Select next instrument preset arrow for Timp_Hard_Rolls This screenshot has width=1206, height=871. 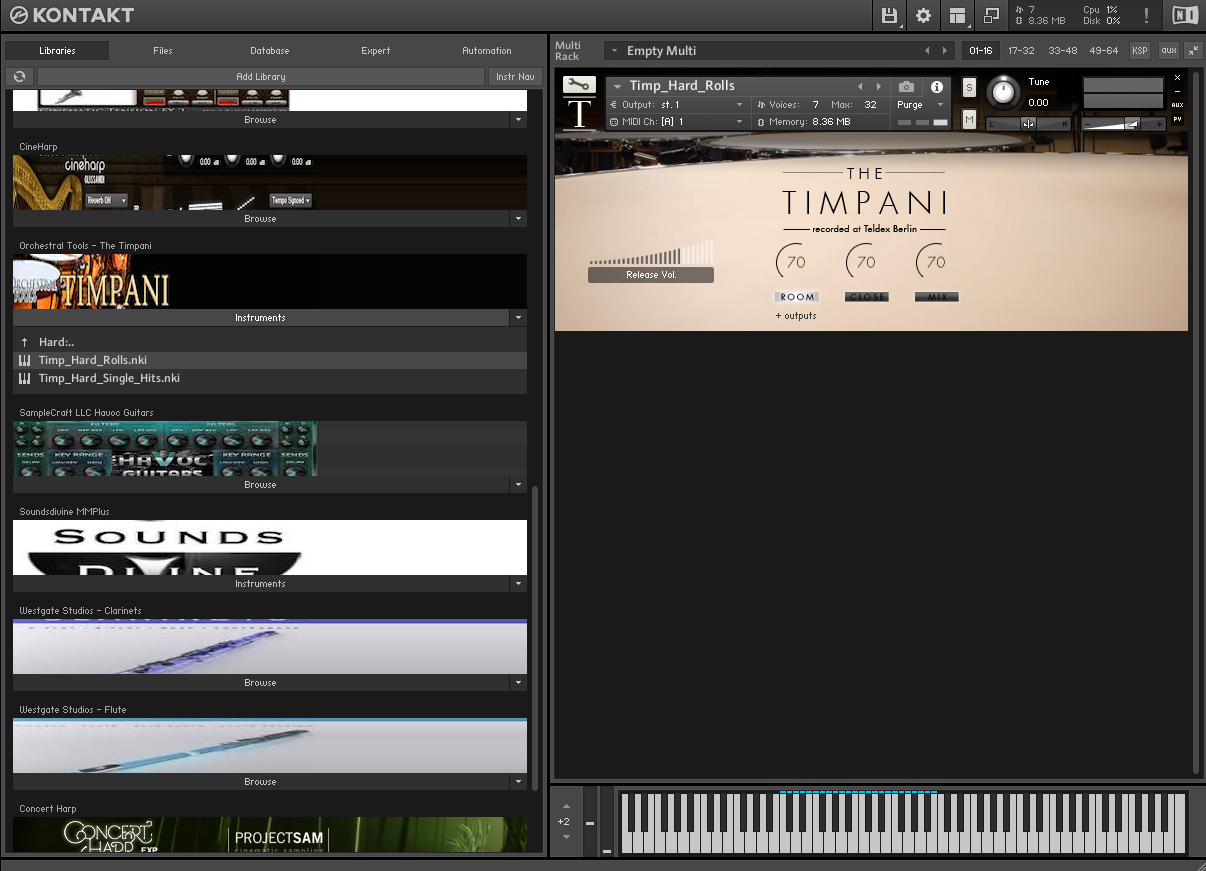(879, 87)
